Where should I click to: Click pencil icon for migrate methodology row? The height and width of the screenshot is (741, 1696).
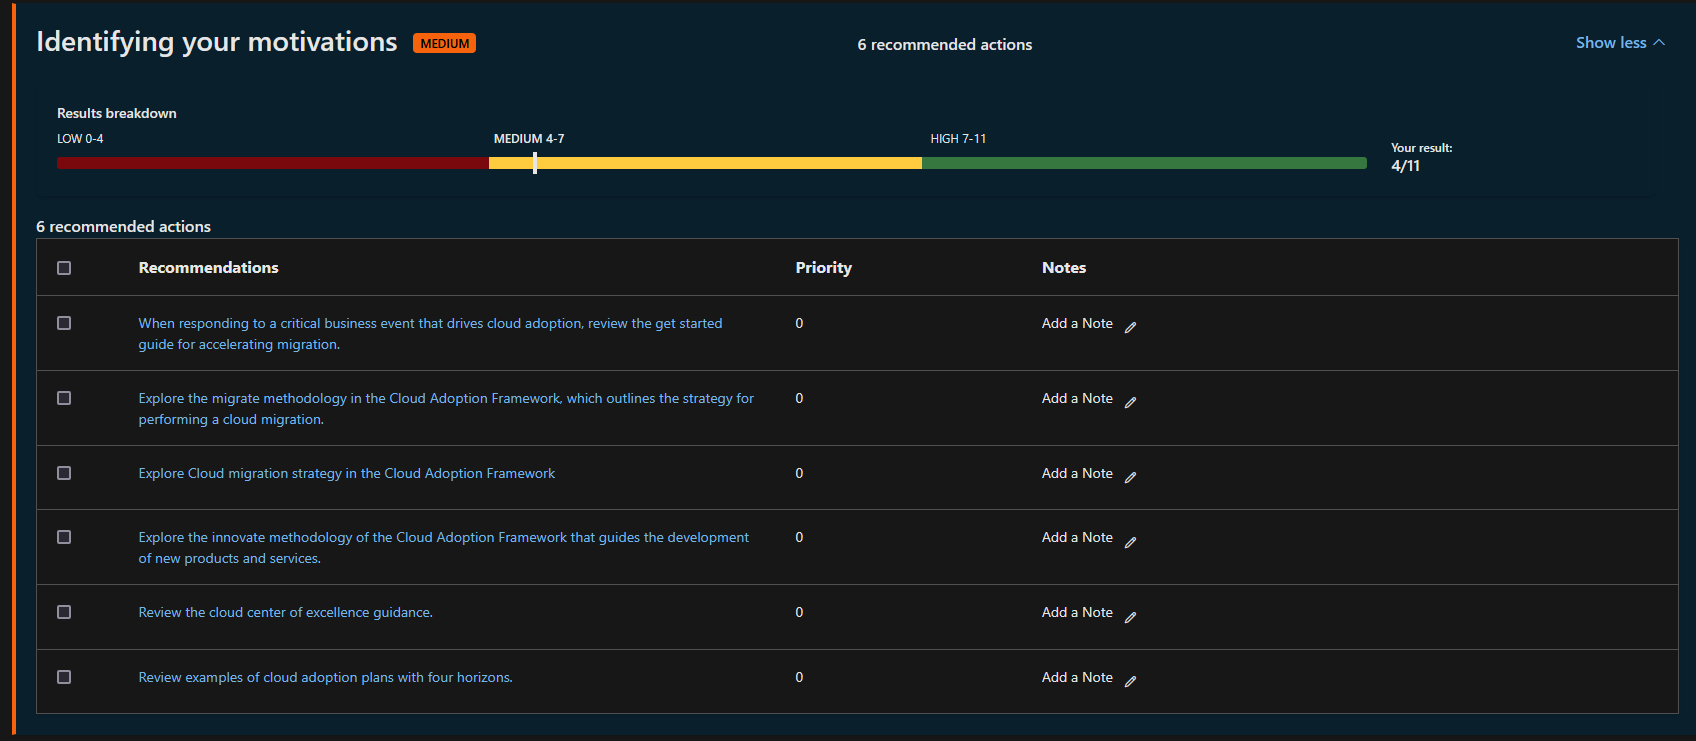(x=1130, y=402)
